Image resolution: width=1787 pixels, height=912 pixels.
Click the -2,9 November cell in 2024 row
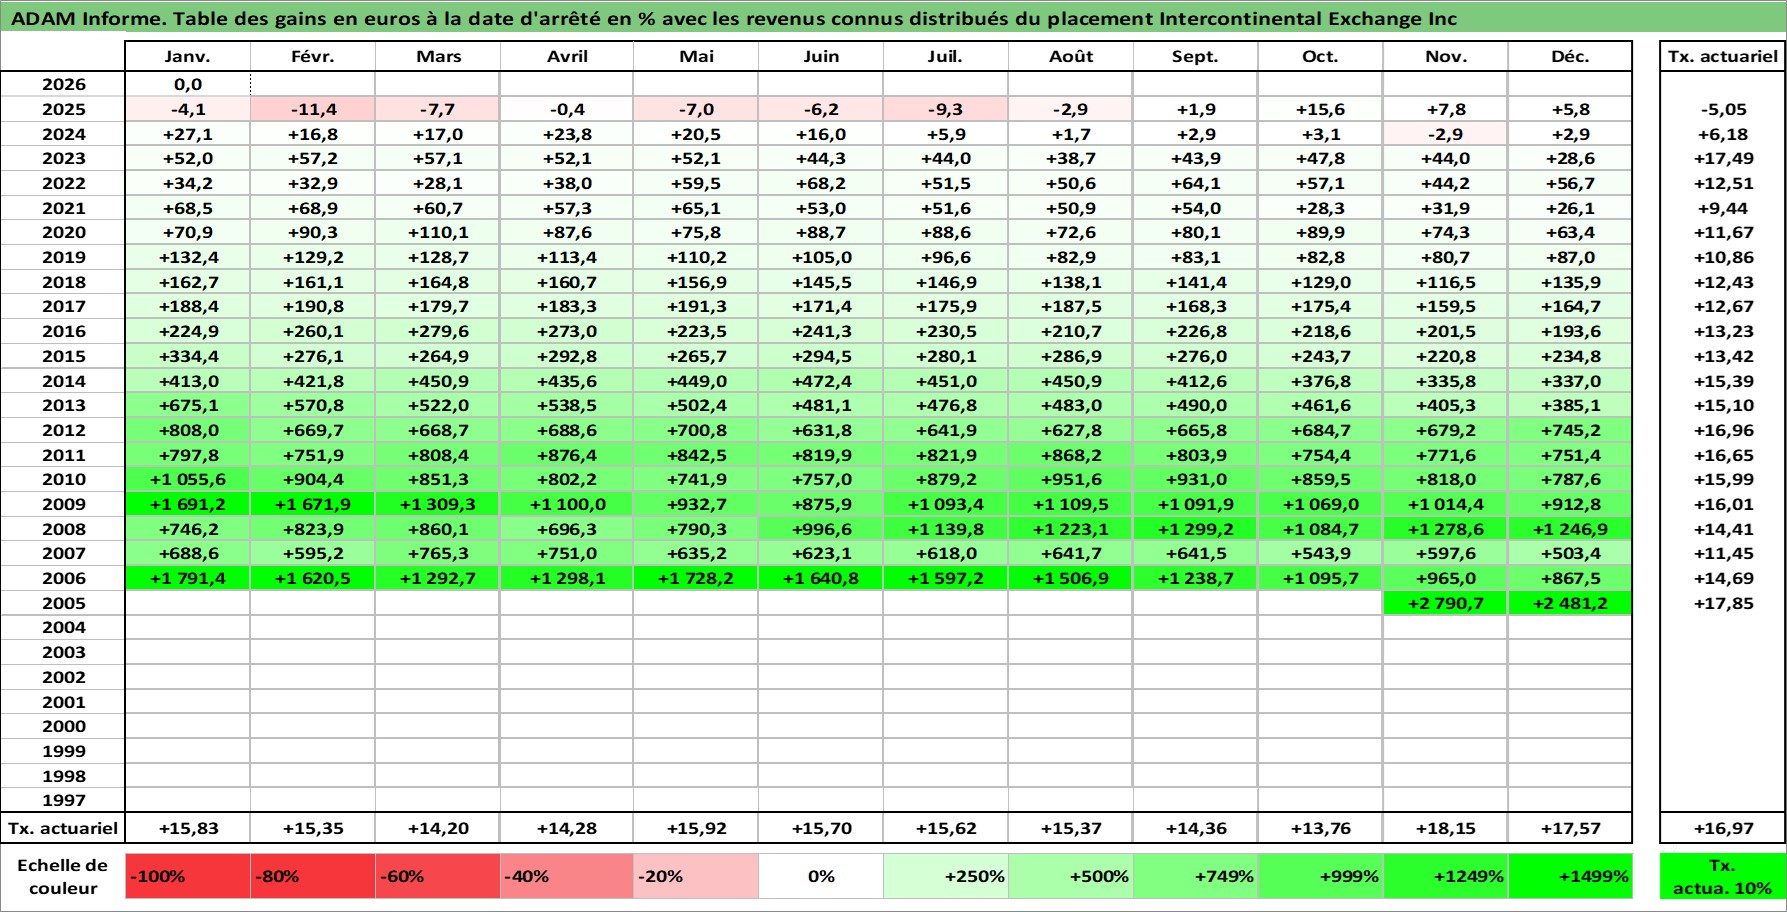click(1445, 134)
